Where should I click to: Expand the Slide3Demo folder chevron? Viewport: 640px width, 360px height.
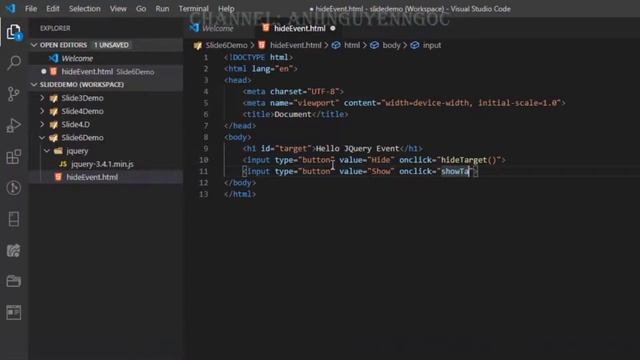click(42, 98)
